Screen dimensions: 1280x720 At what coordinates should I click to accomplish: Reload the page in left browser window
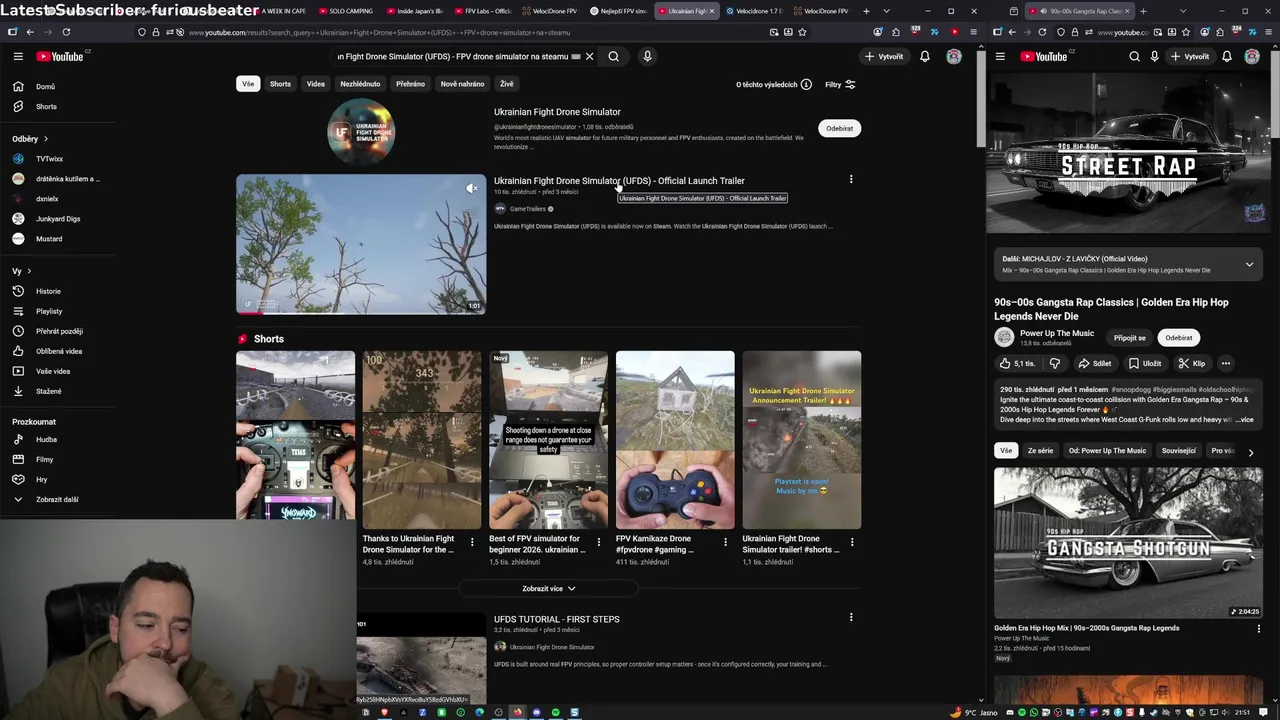(x=66, y=32)
